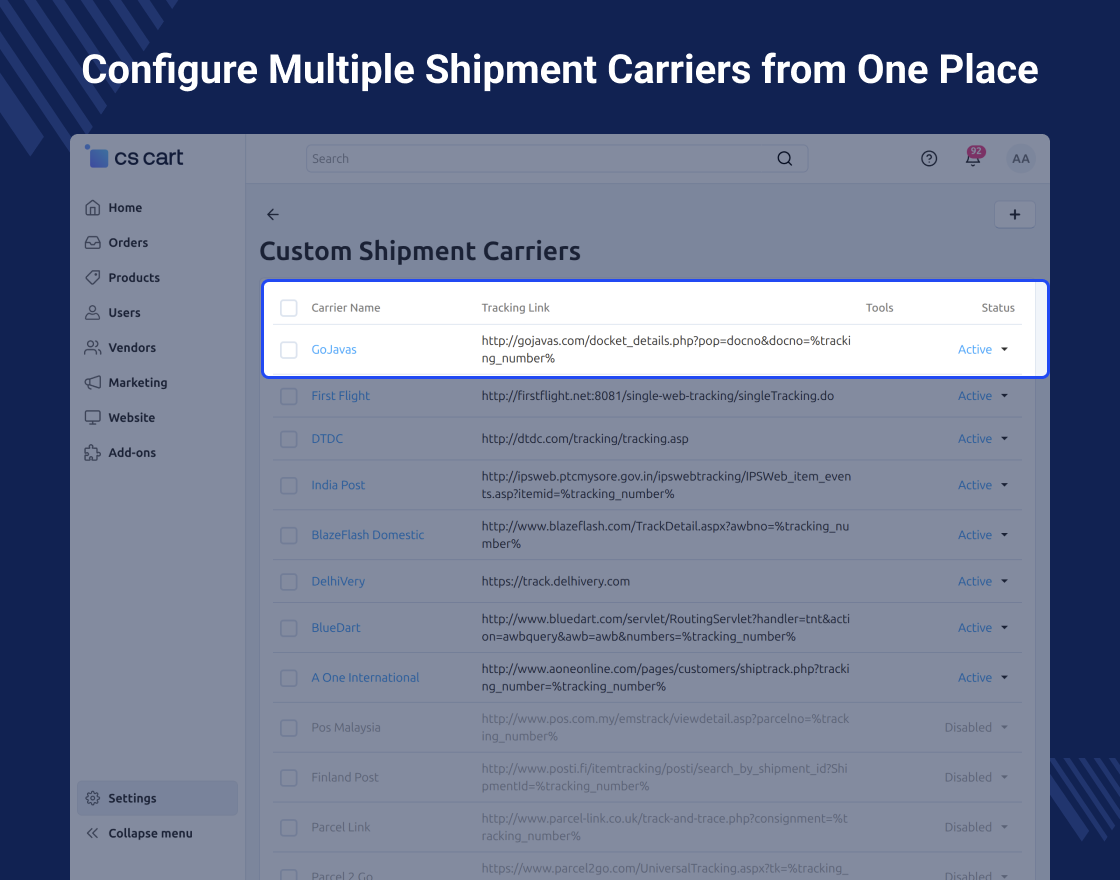Open the DelhiVery carrier link

[x=338, y=581]
